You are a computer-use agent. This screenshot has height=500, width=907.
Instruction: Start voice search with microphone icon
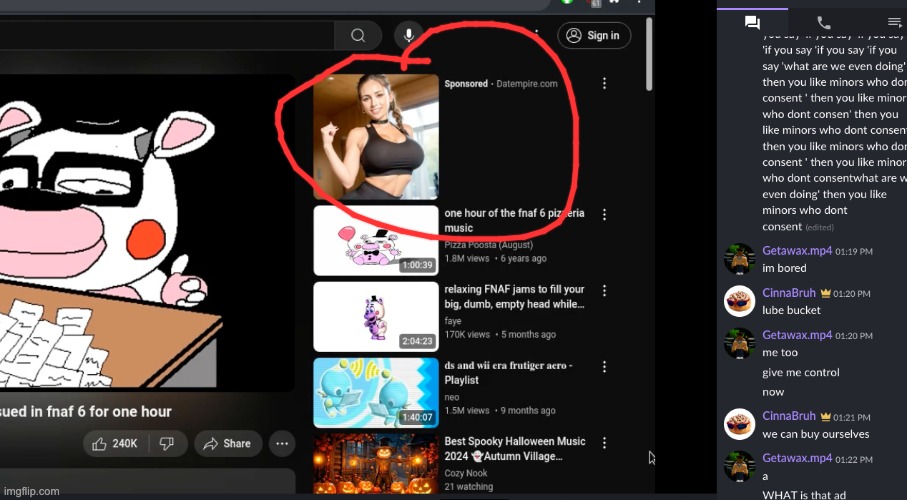408,36
